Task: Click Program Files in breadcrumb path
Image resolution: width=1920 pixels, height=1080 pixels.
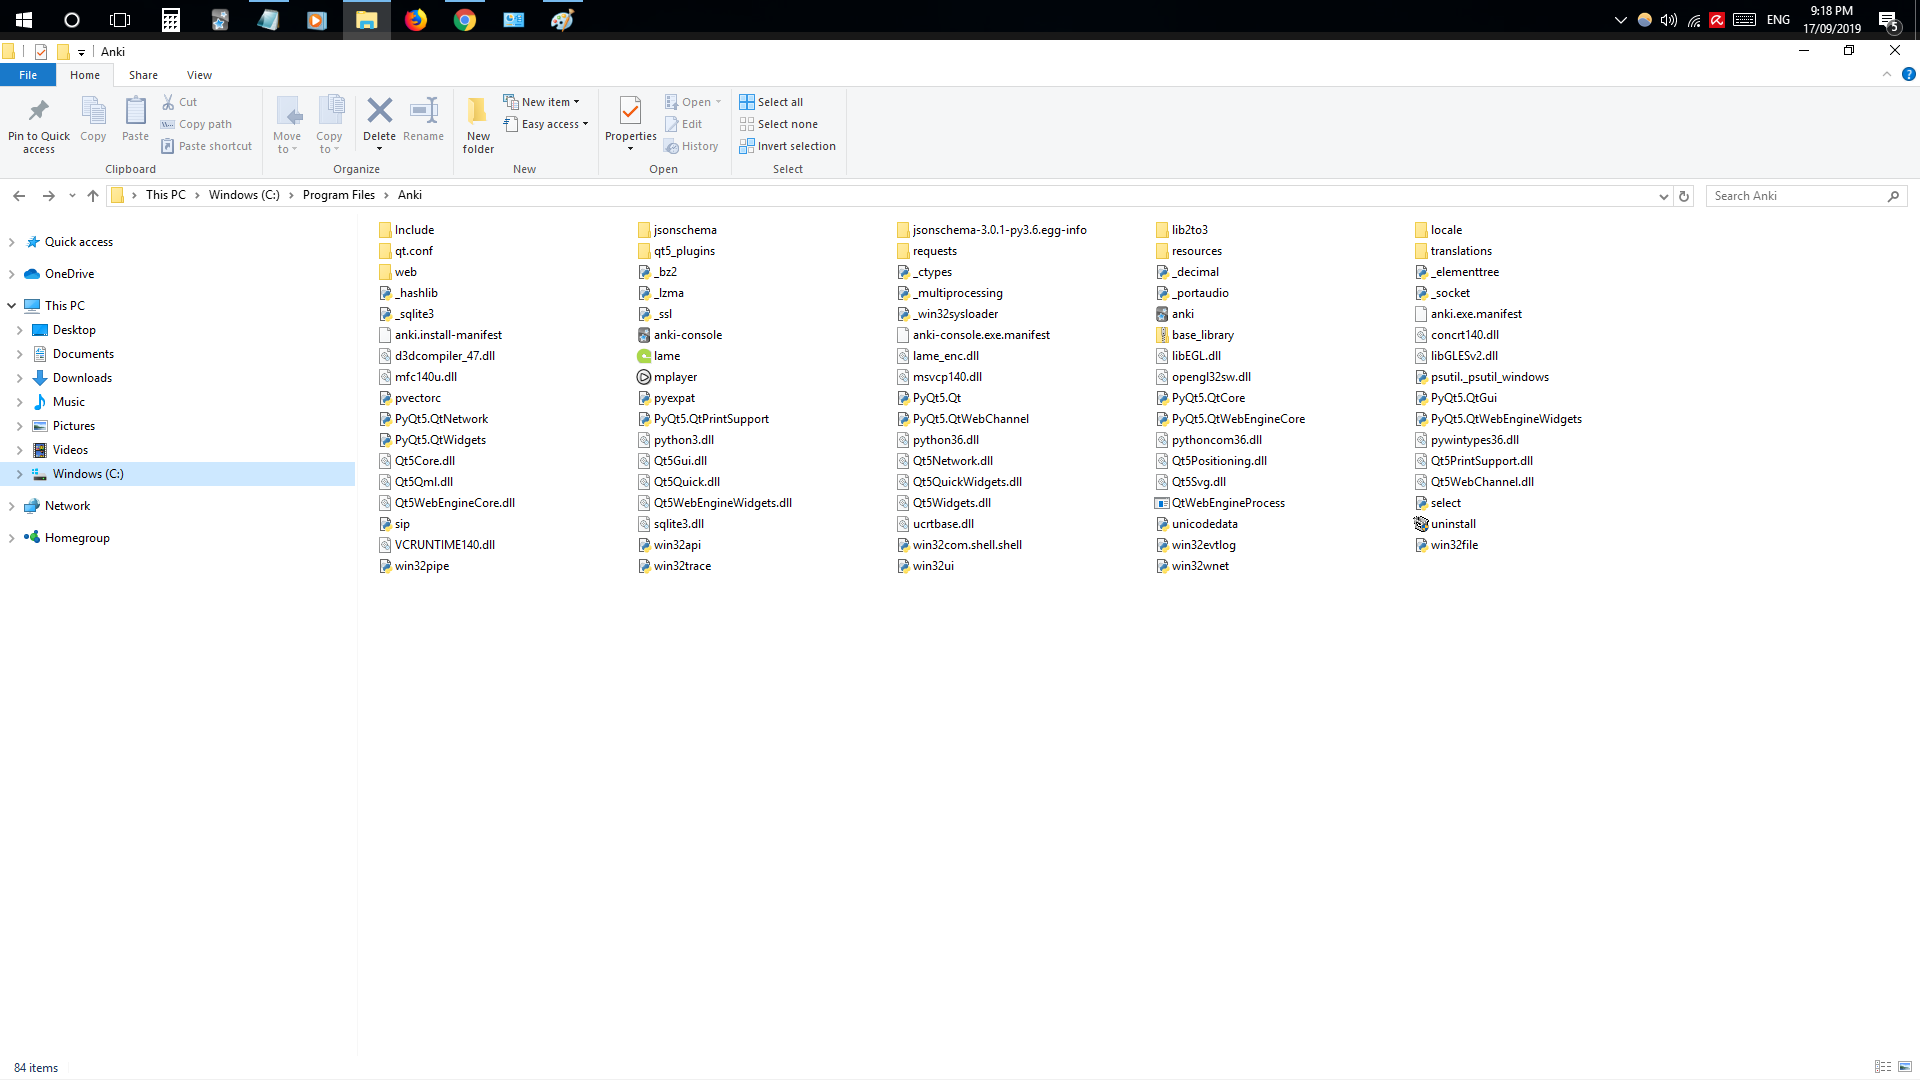Action: 338,195
